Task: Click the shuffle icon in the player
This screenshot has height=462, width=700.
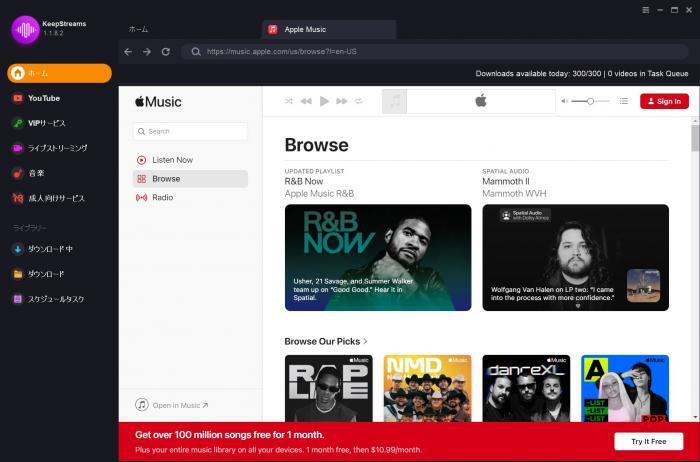Action: point(289,101)
